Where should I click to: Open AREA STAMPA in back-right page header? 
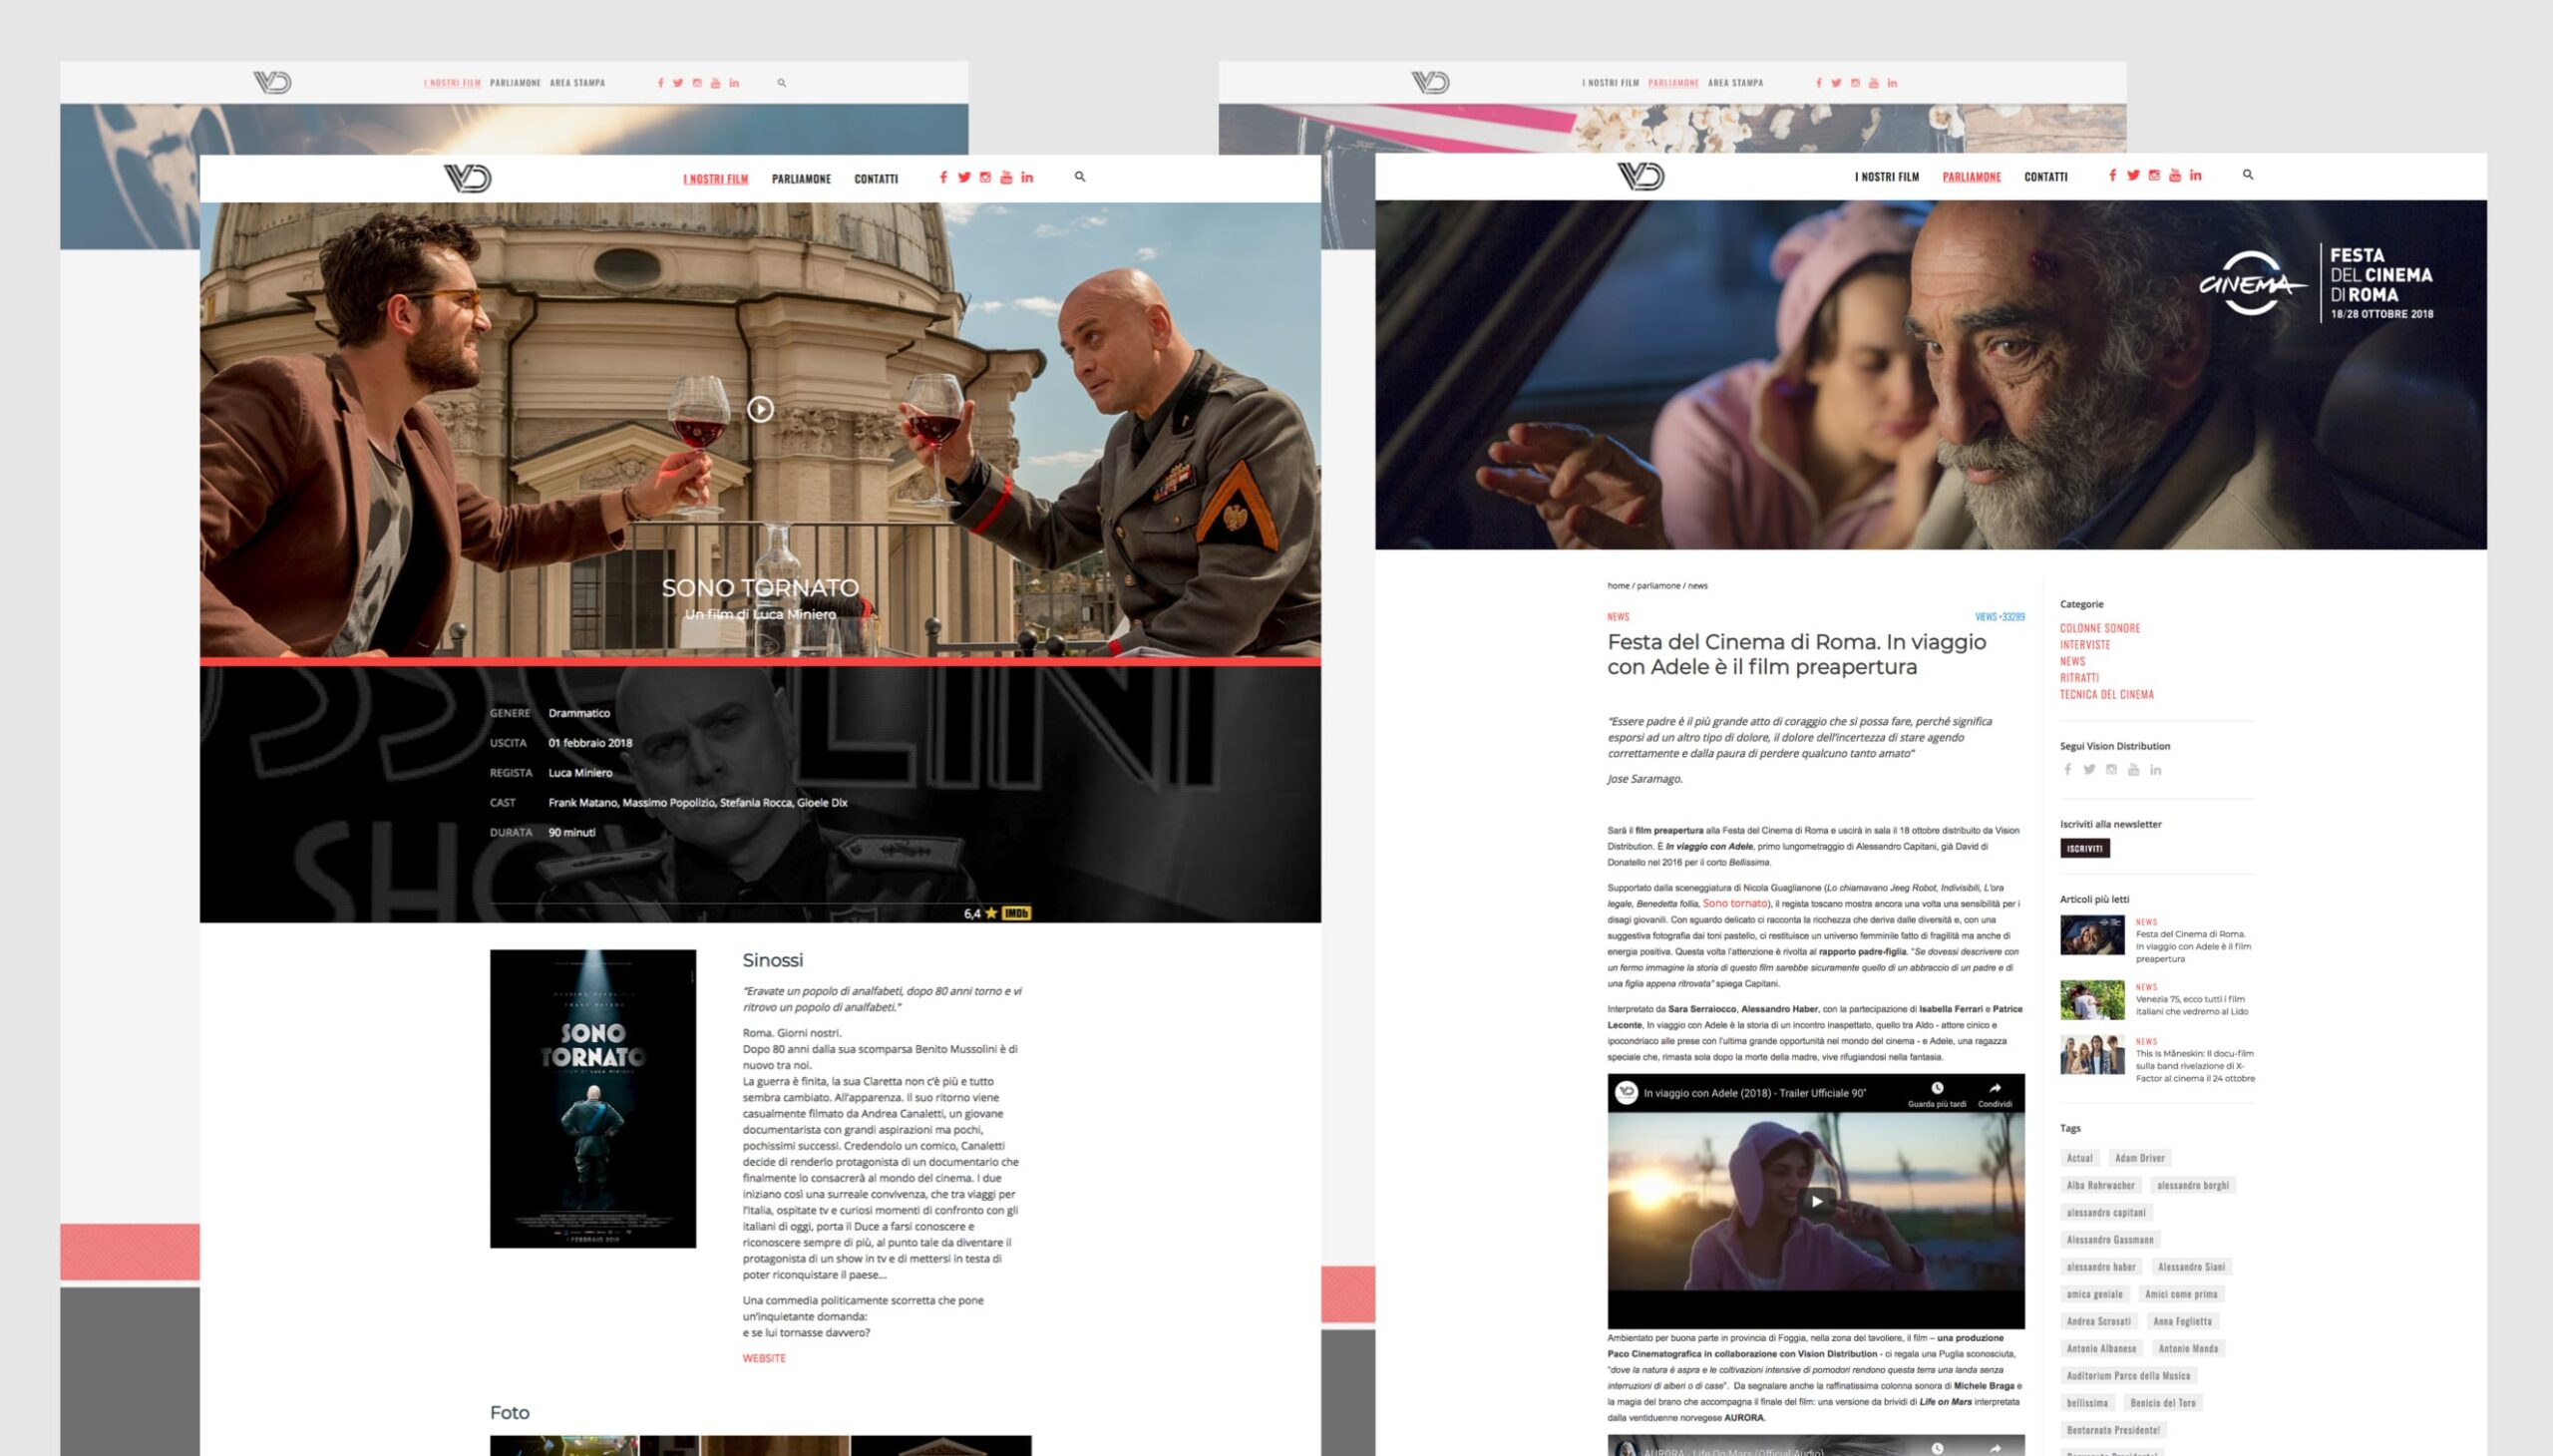point(1735,83)
